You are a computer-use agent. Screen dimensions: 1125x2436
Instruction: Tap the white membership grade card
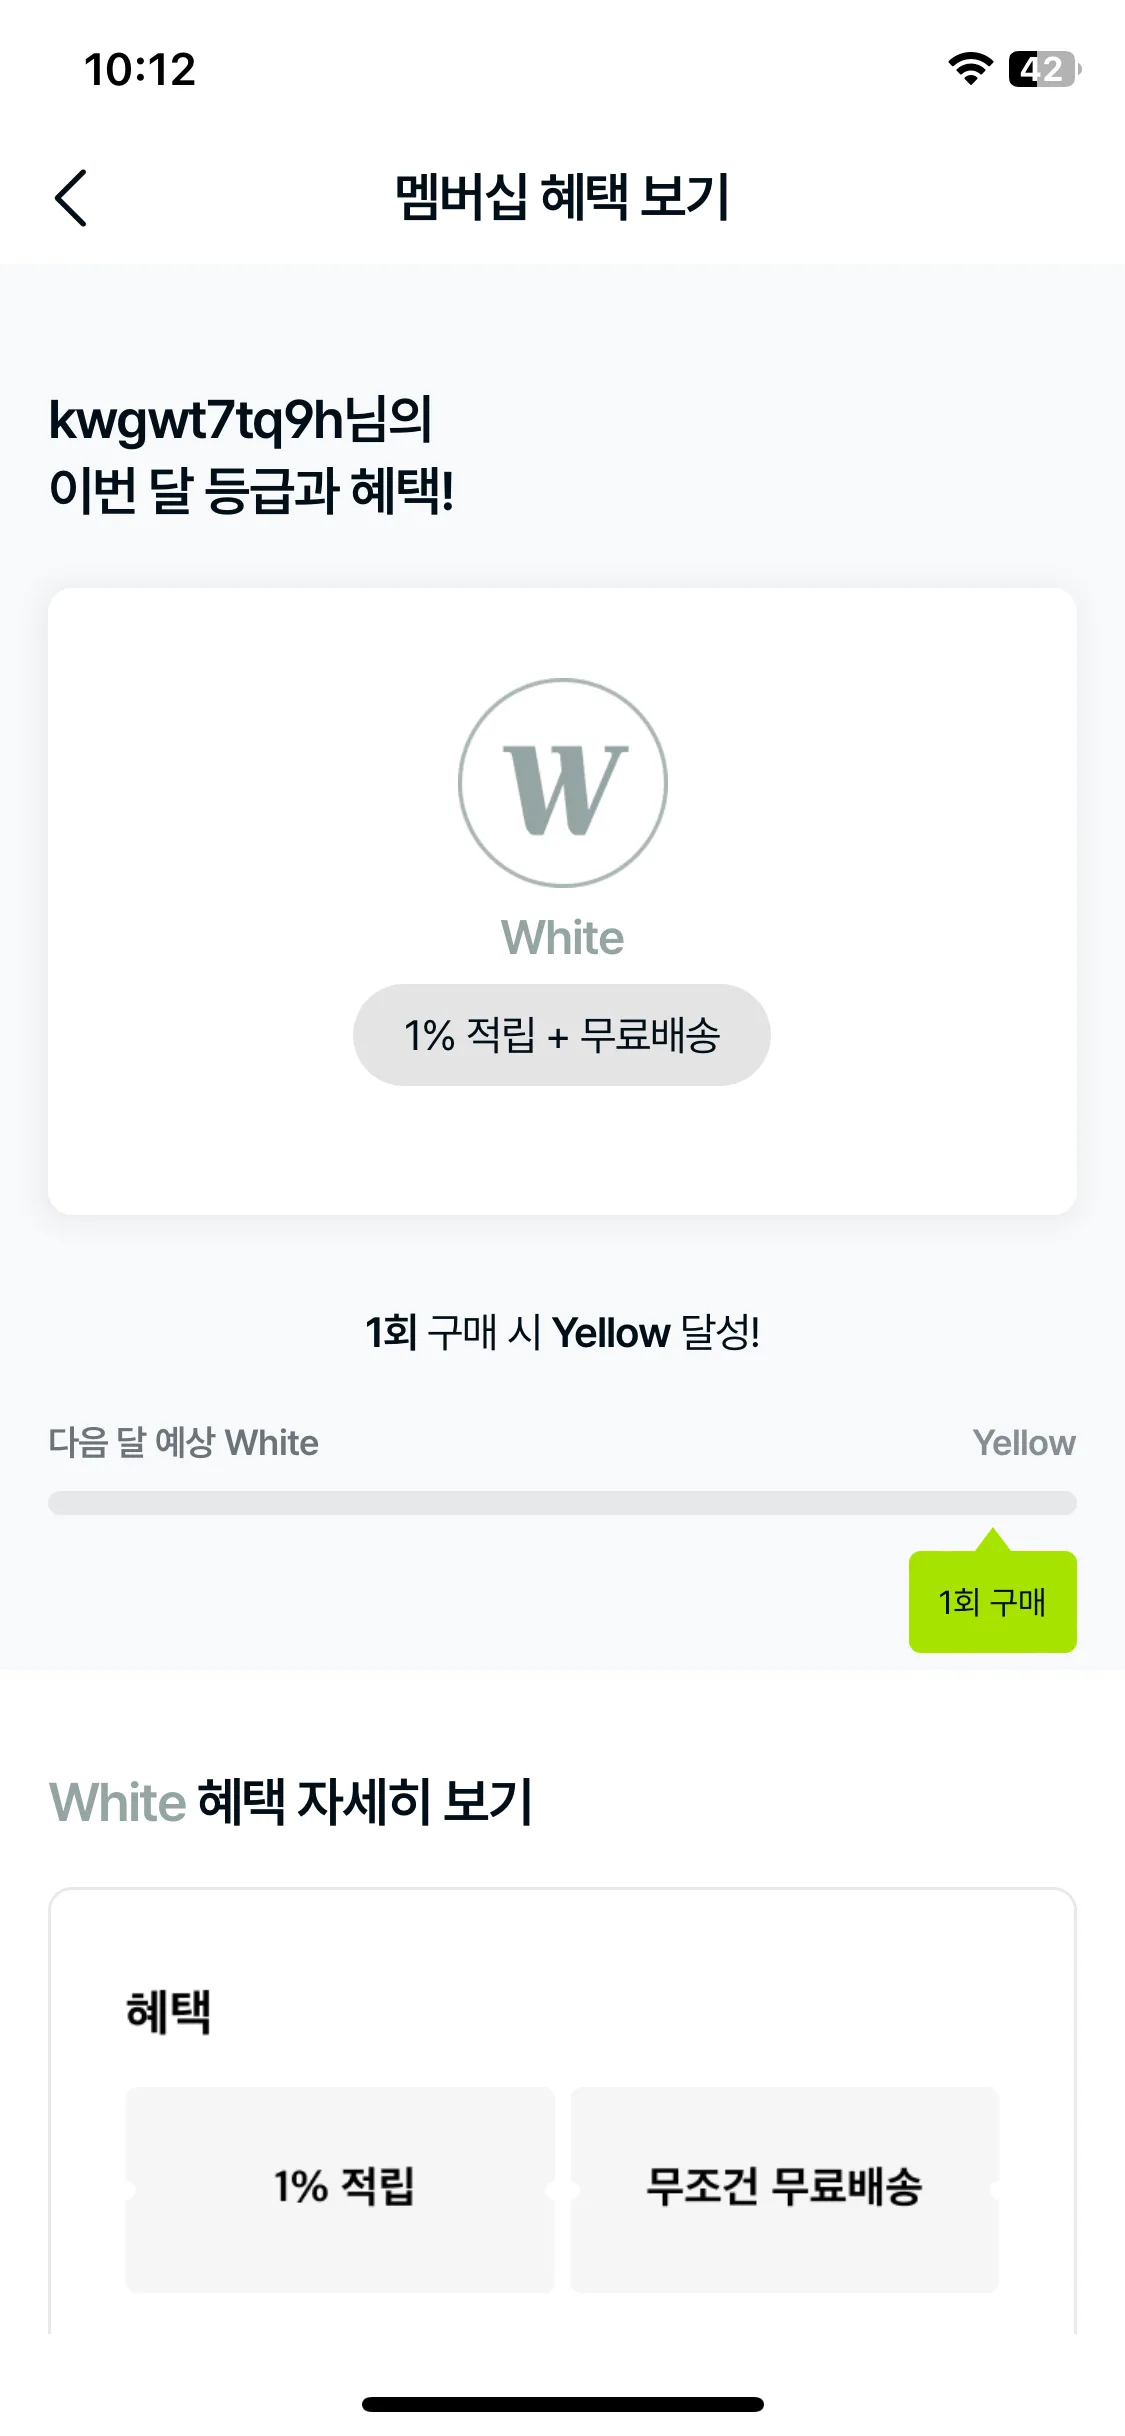point(562,901)
